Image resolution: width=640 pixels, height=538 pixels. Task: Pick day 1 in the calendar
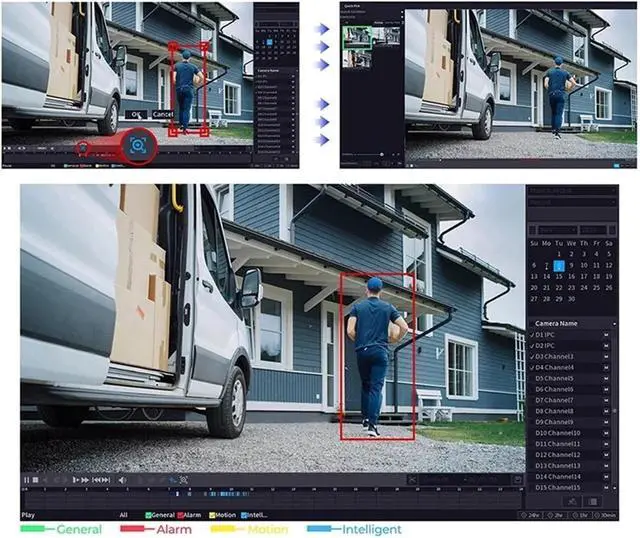[559, 254]
